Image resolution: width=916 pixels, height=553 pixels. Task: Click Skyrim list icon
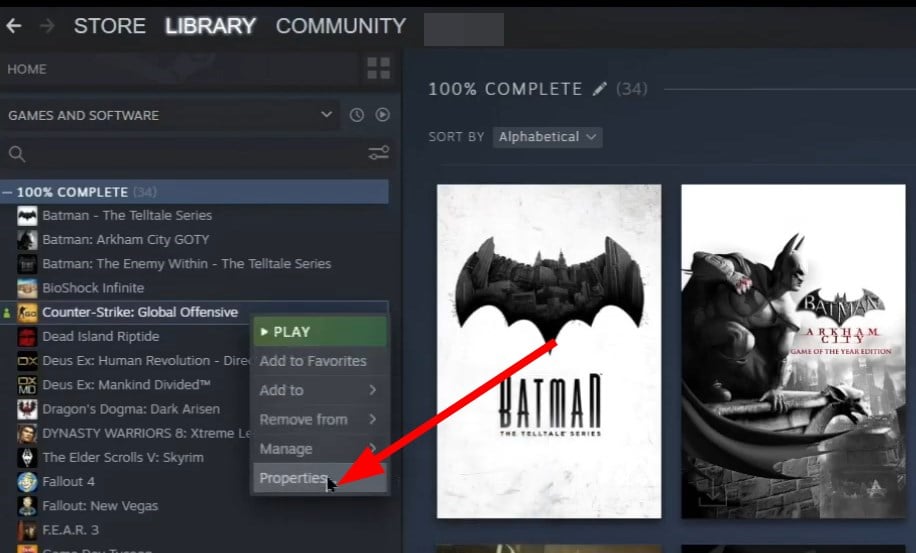(27, 458)
